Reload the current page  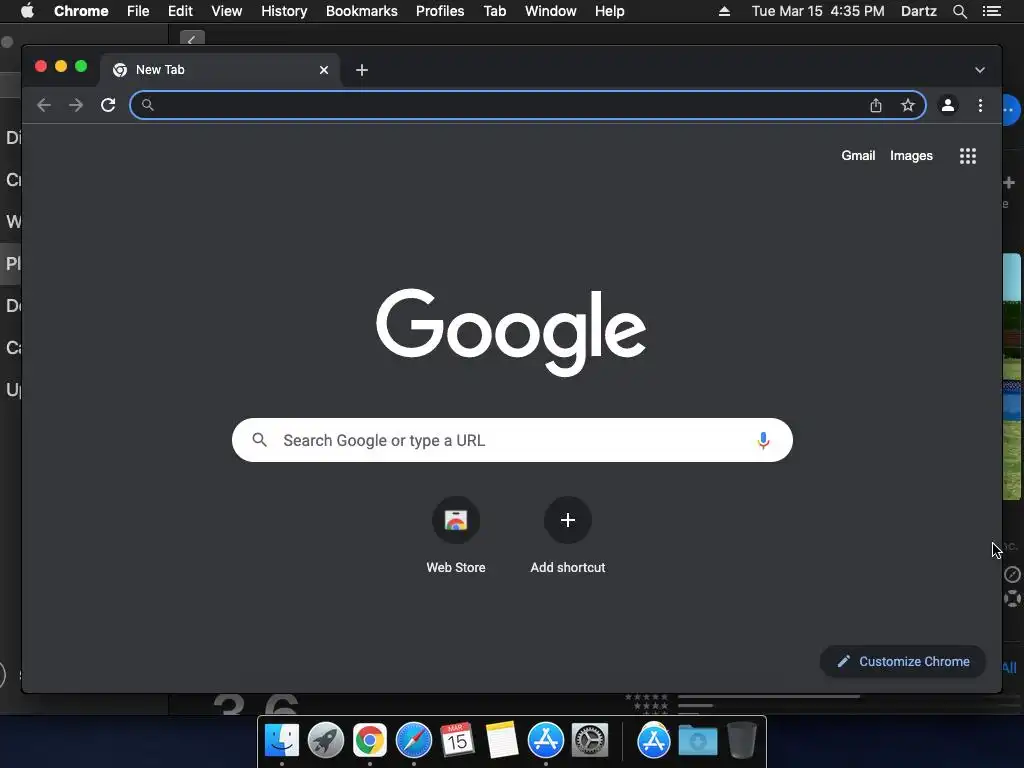coord(108,105)
